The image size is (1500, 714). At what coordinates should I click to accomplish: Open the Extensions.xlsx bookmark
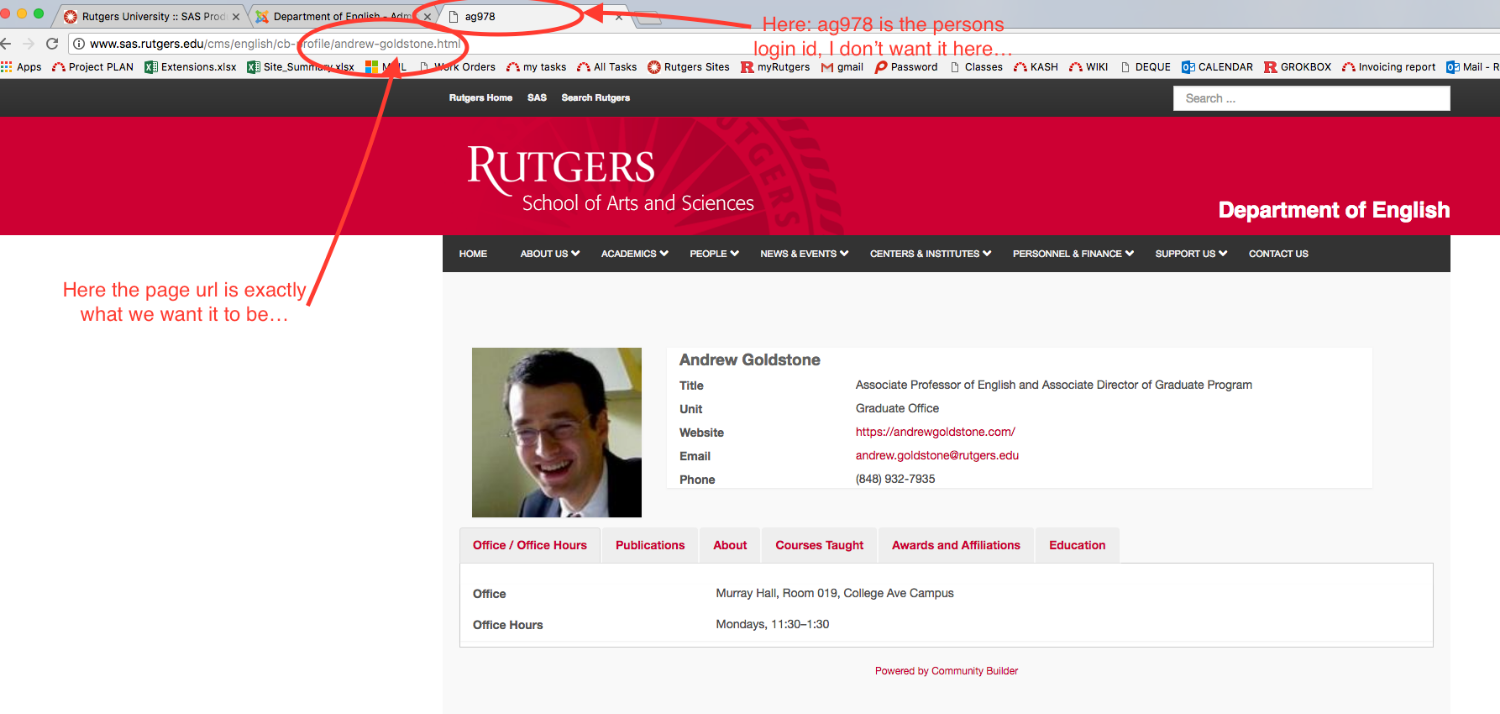pyautogui.click(x=190, y=67)
